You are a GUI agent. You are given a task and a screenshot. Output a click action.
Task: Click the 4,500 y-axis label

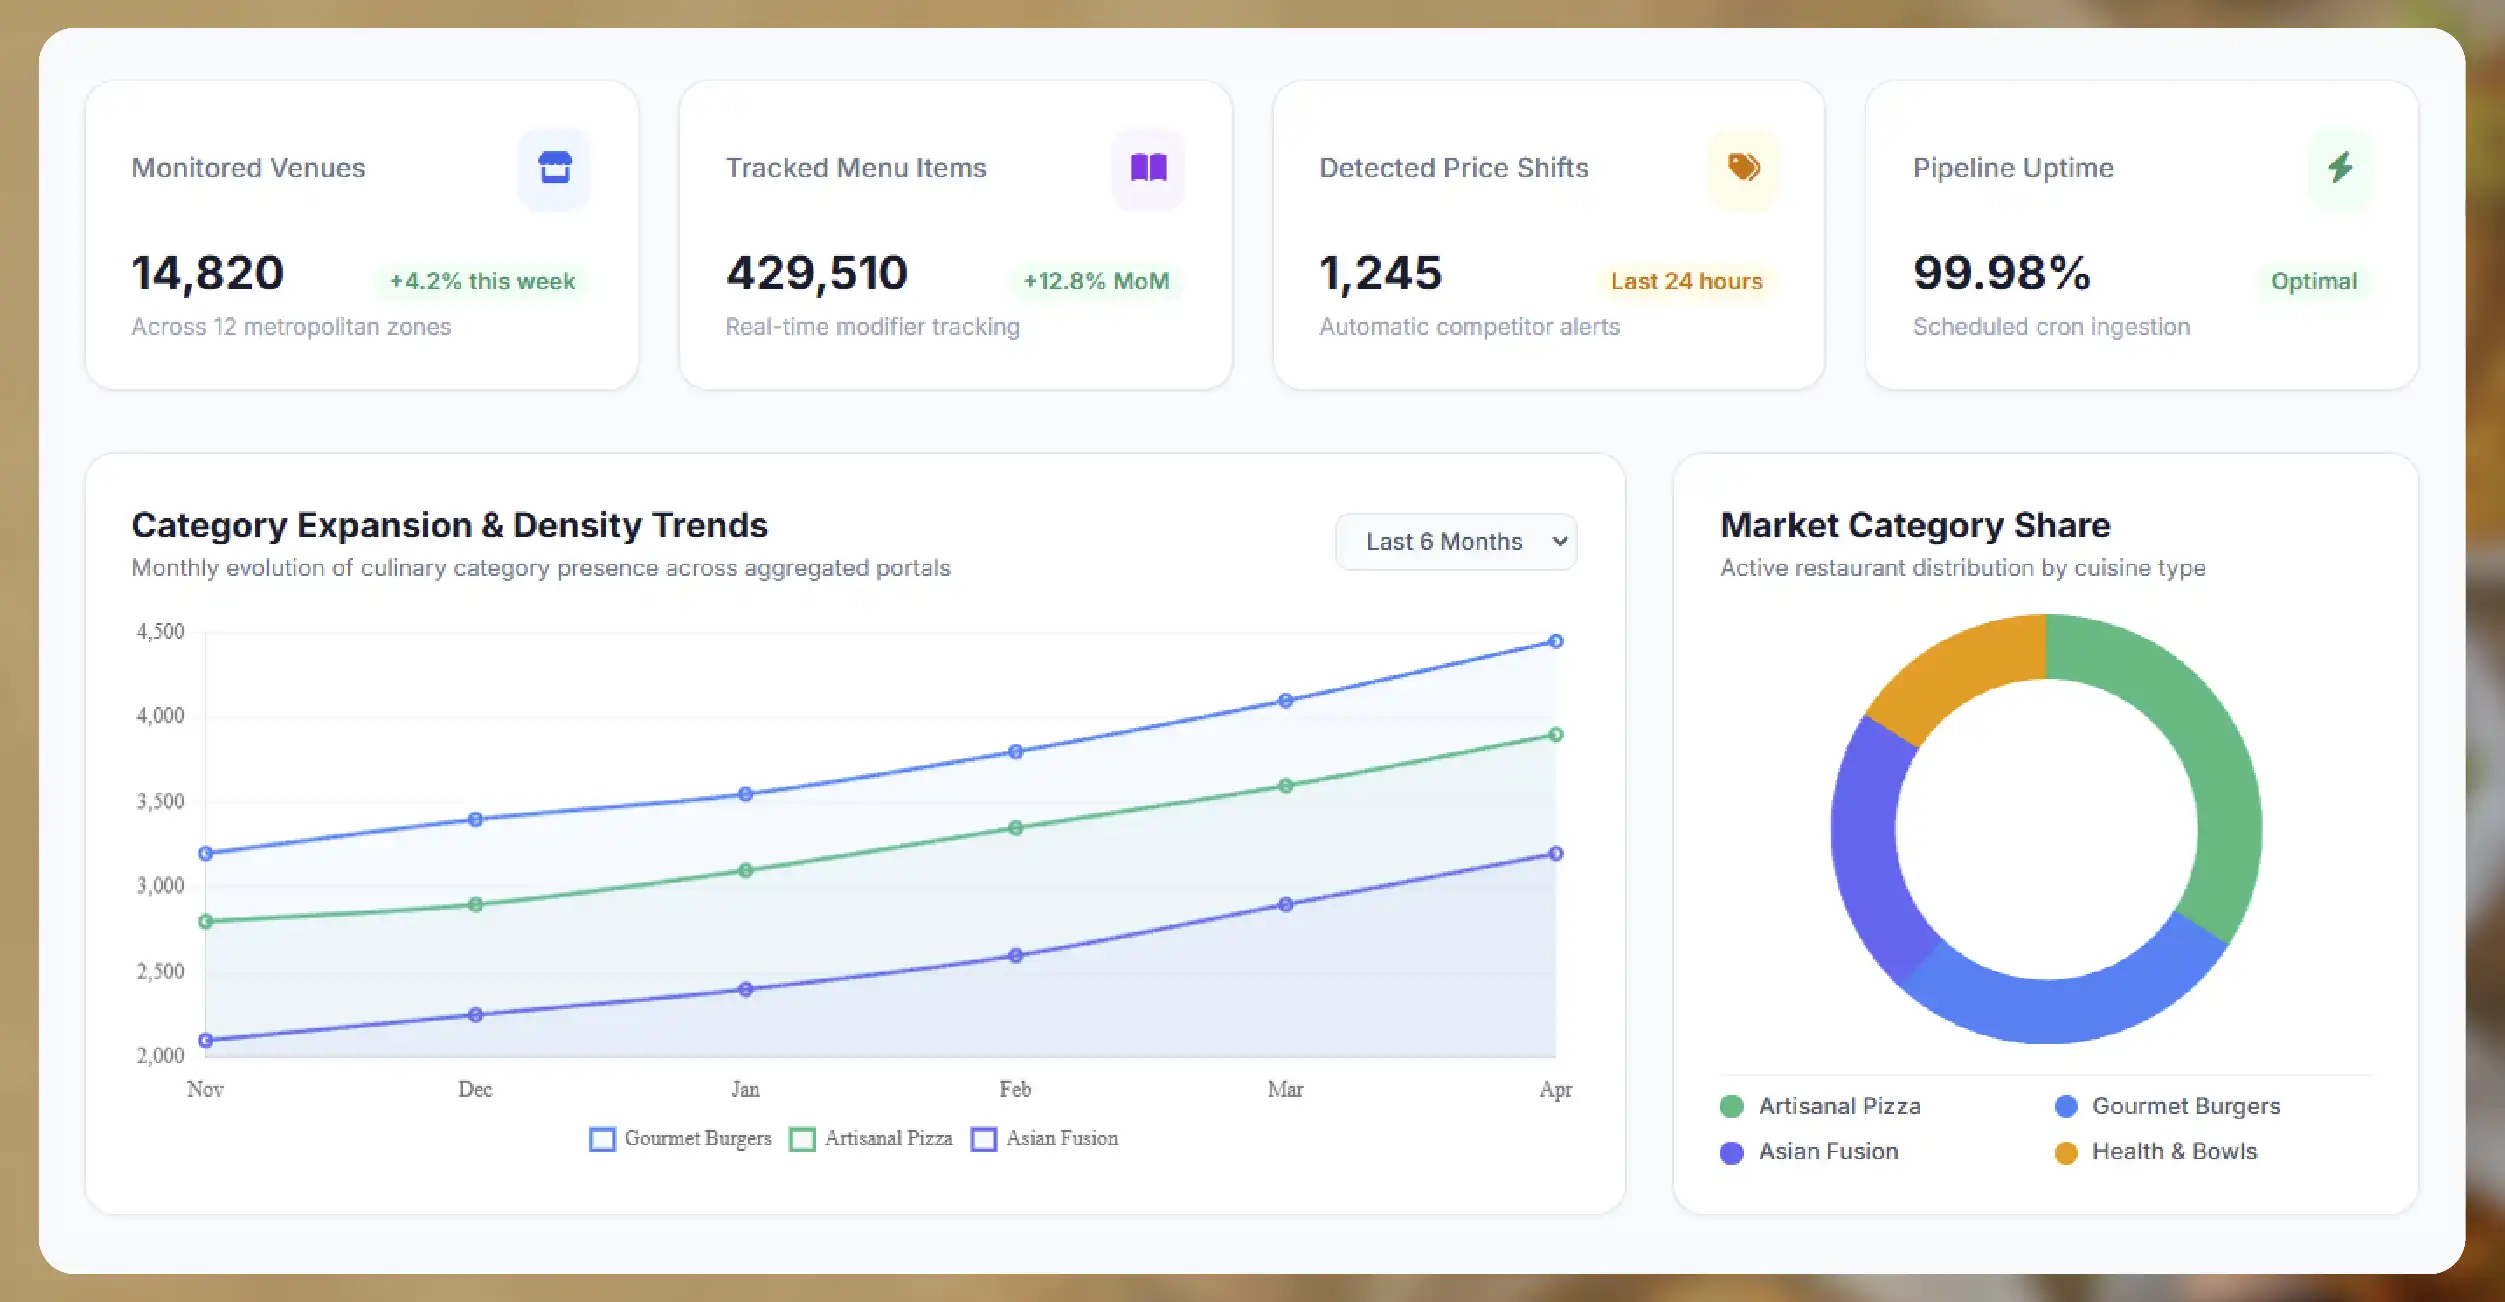[x=160, y=631]
